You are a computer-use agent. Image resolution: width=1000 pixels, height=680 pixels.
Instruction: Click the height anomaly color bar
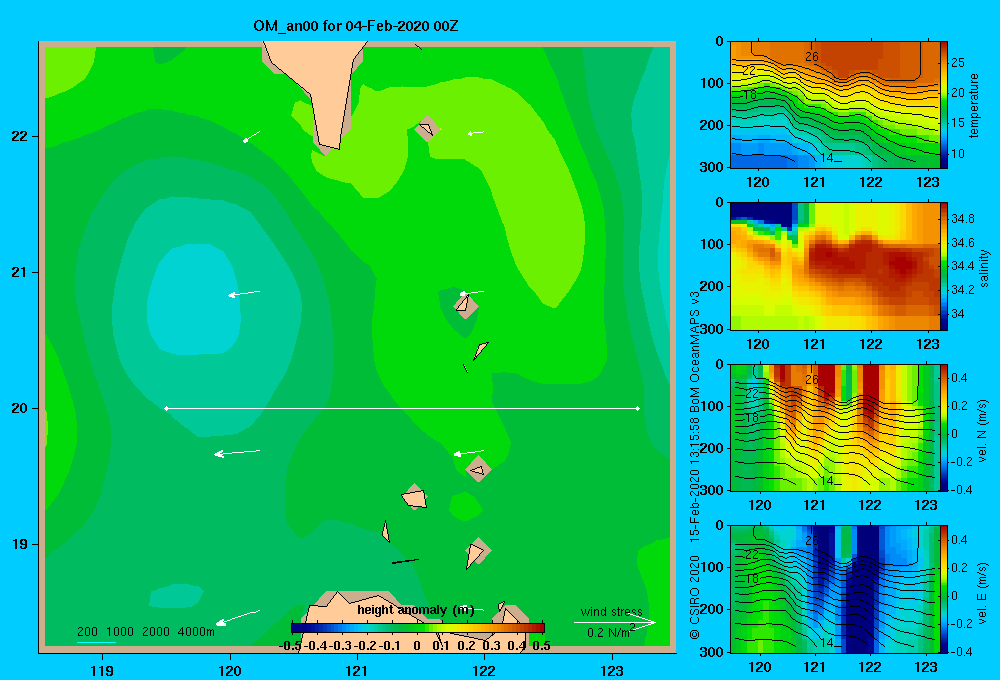(418, 628)
